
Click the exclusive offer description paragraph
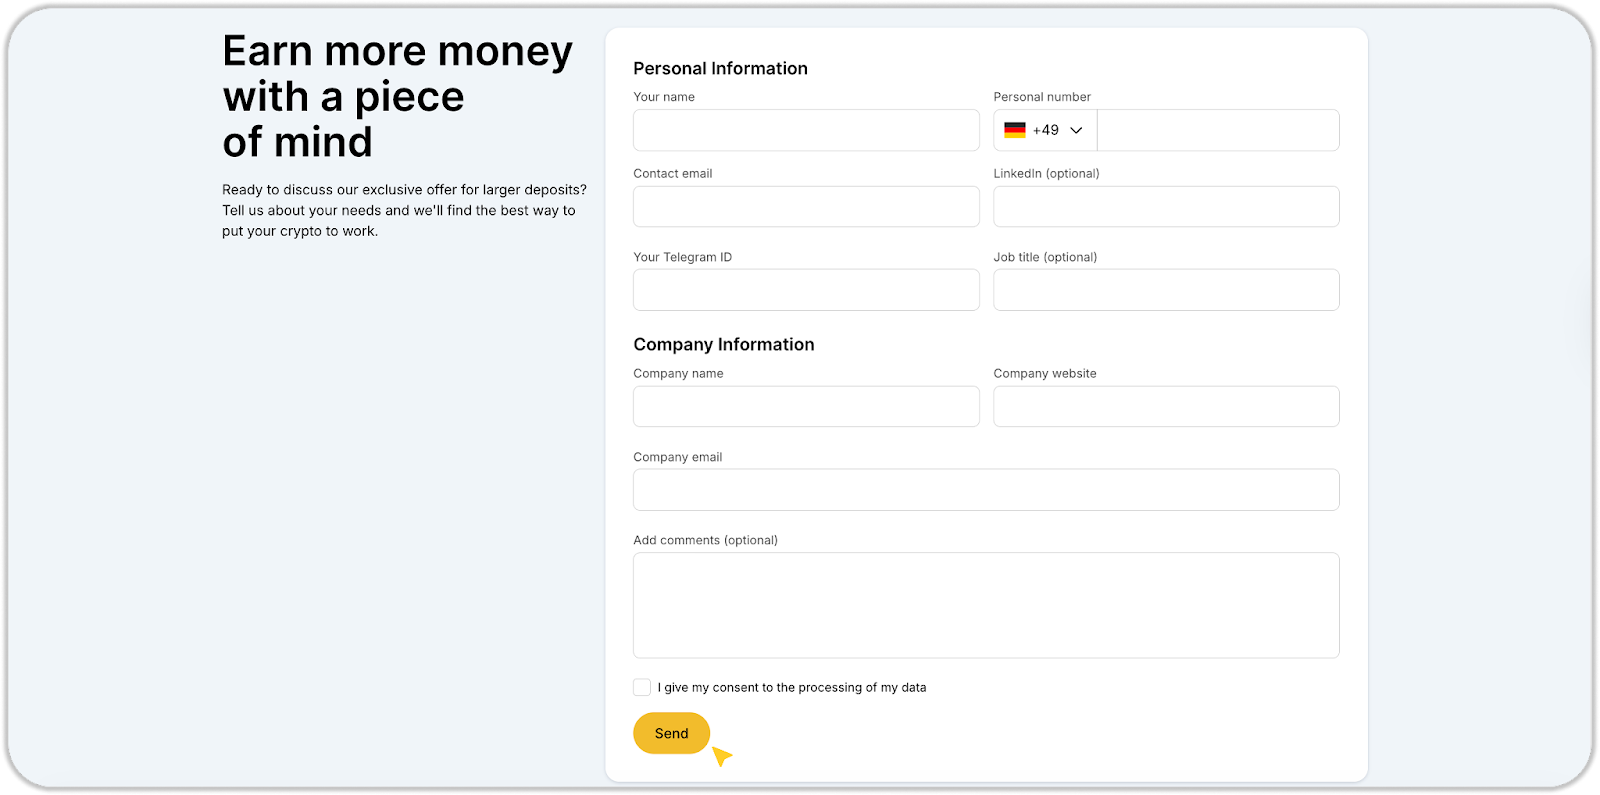[x=404, y=210]
